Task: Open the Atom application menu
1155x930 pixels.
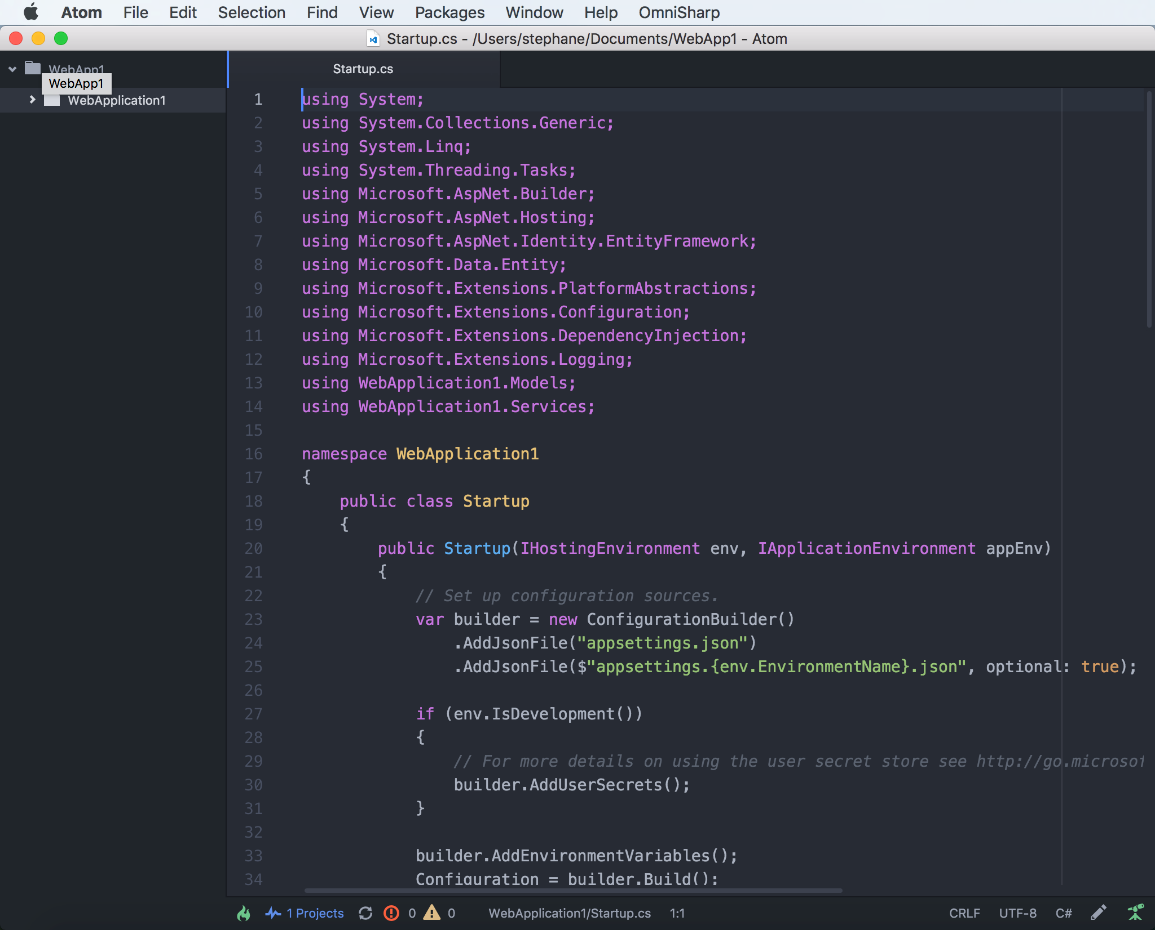Action: tap(81, 13)
